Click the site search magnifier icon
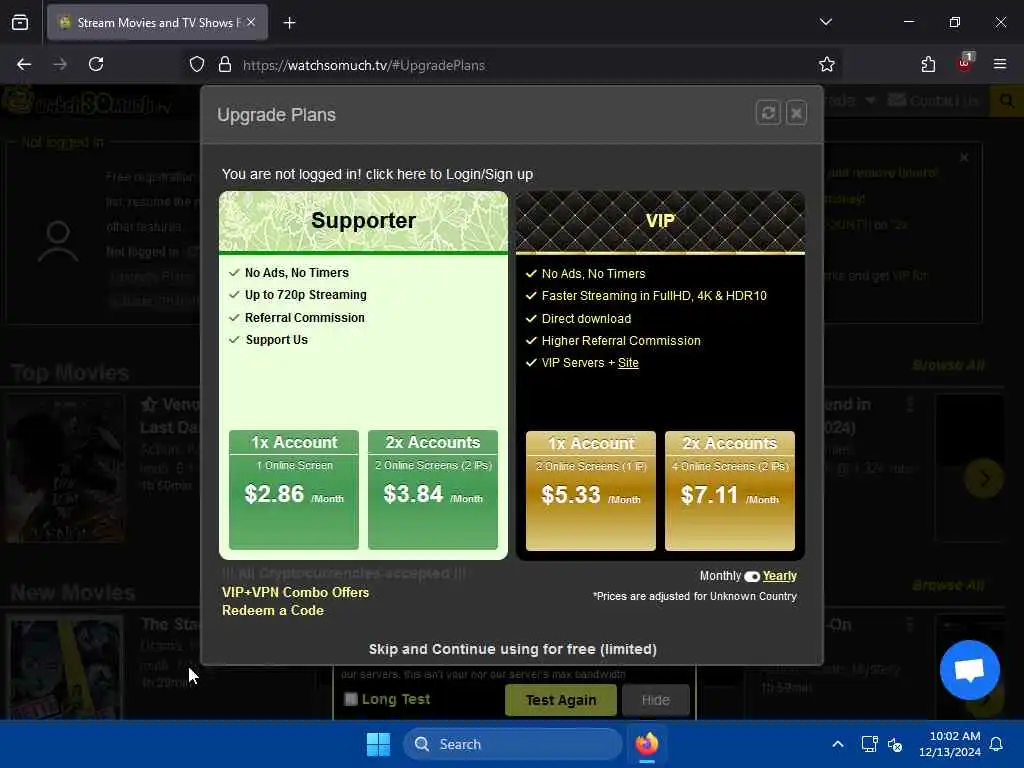The height and width of the screenshot is (768, 1024). 1007,101
